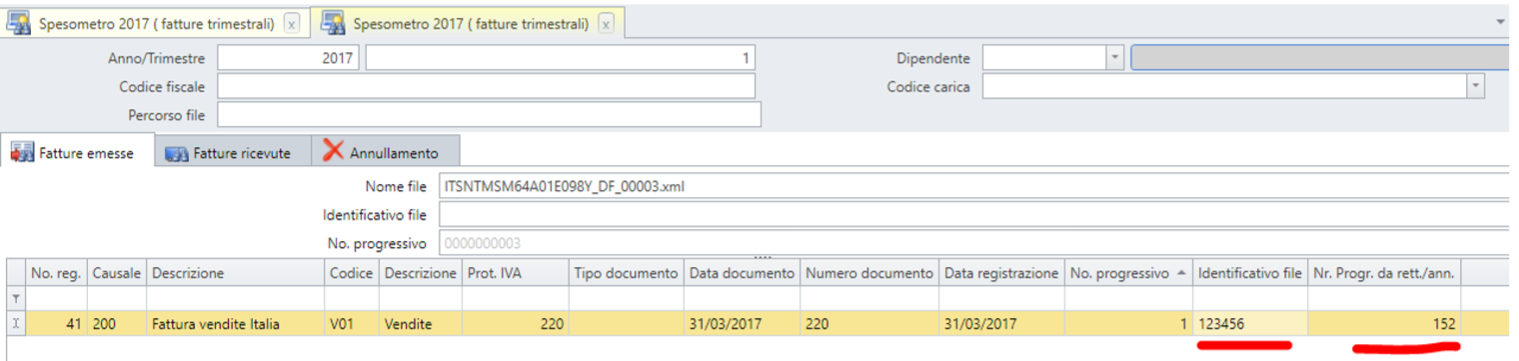1519x361 pixels.
Task: Close the first Spesometro 2017 tab
Action: coord(291,25)
